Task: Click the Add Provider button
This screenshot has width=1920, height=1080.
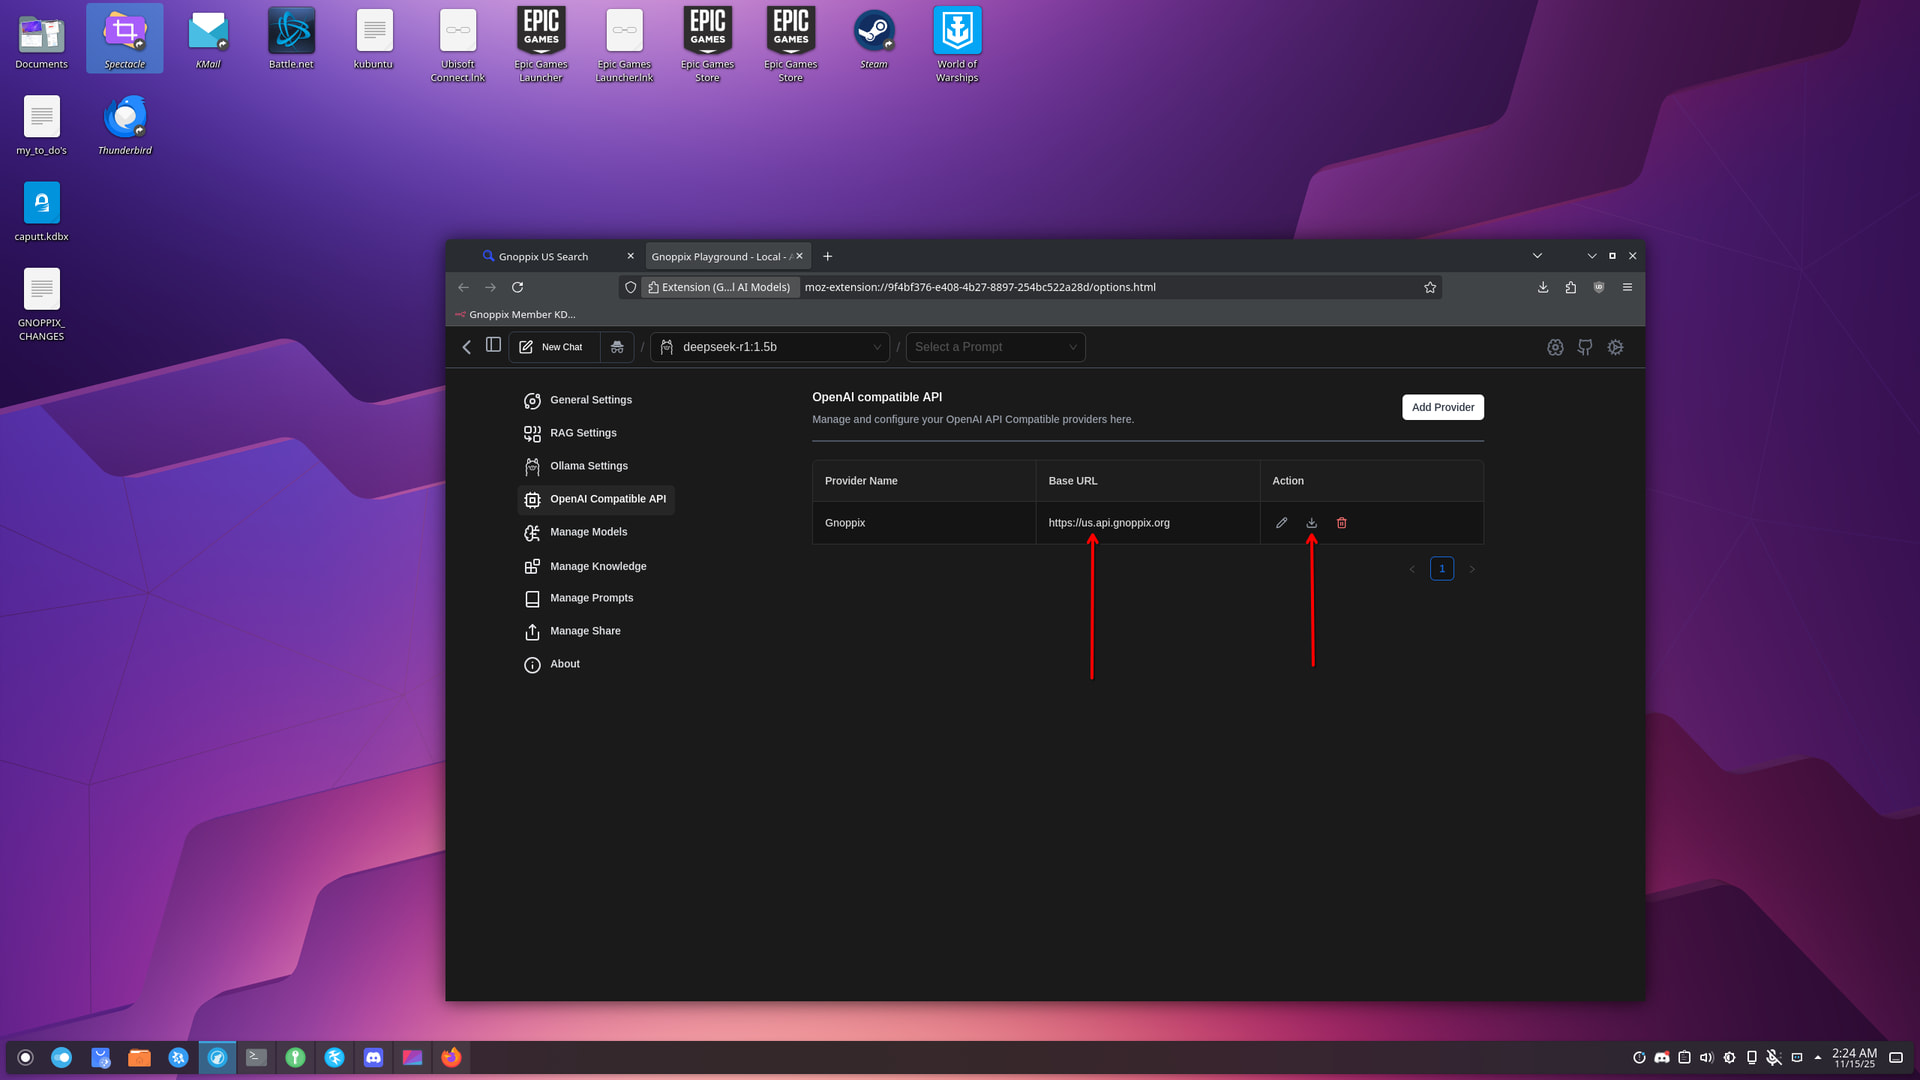Action: click(1442, 407)
